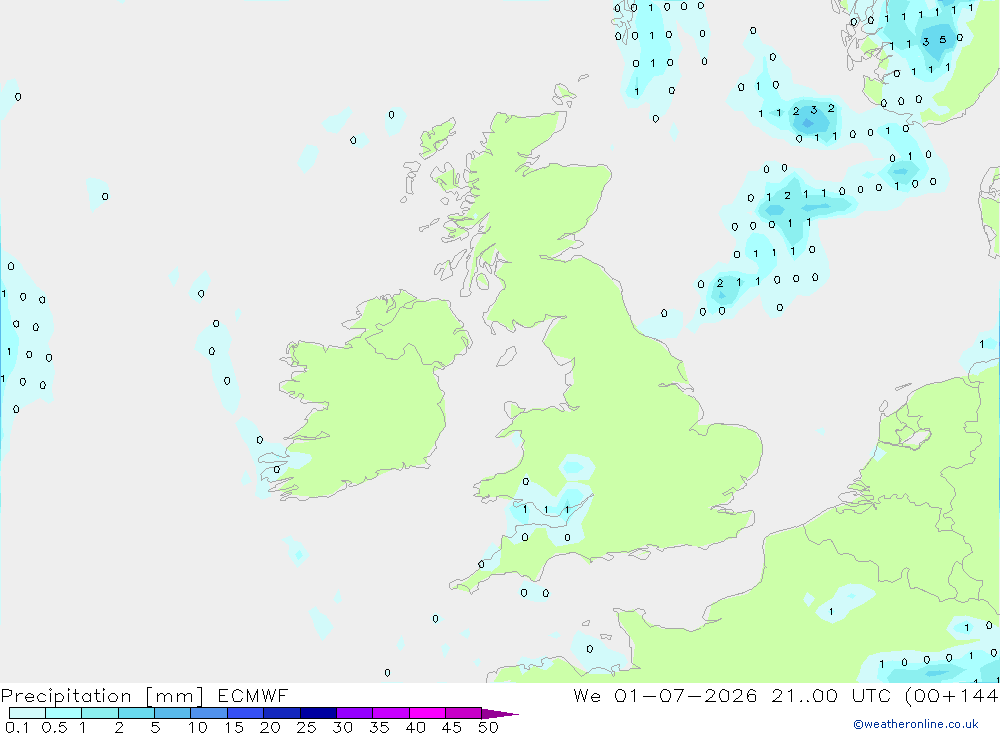Click the above-50 mm arrow tip of legend
Viewport: 1000px width, 733px height.
pos(500,714)
